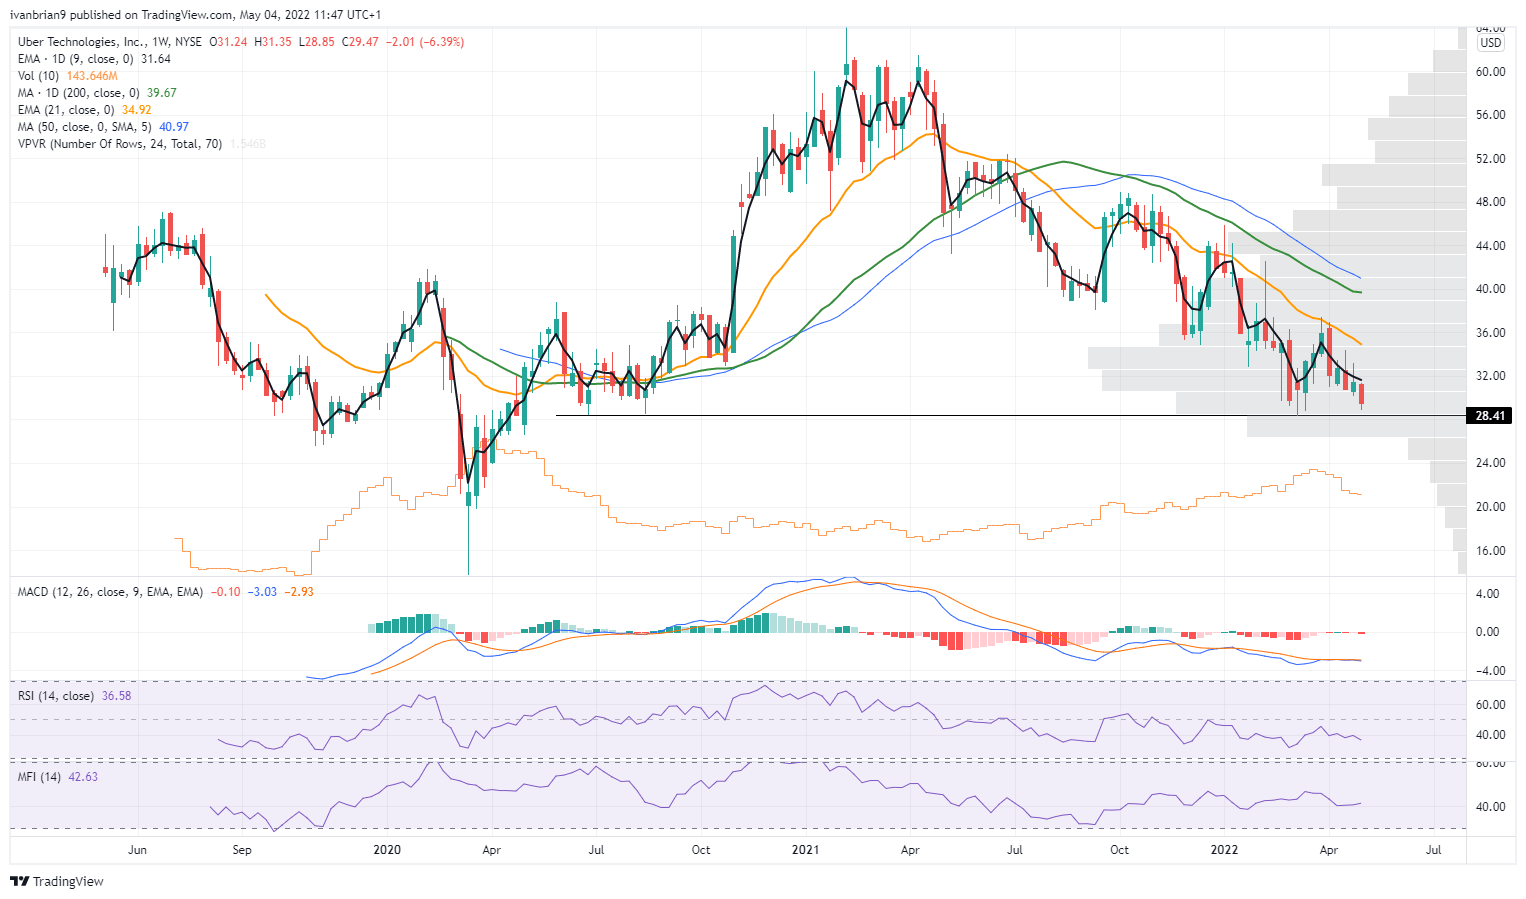The width and height of the screenshot is (1526, 899).
Task: Click the 4.00 label on MACD axis
Action: pos(1488,594)
